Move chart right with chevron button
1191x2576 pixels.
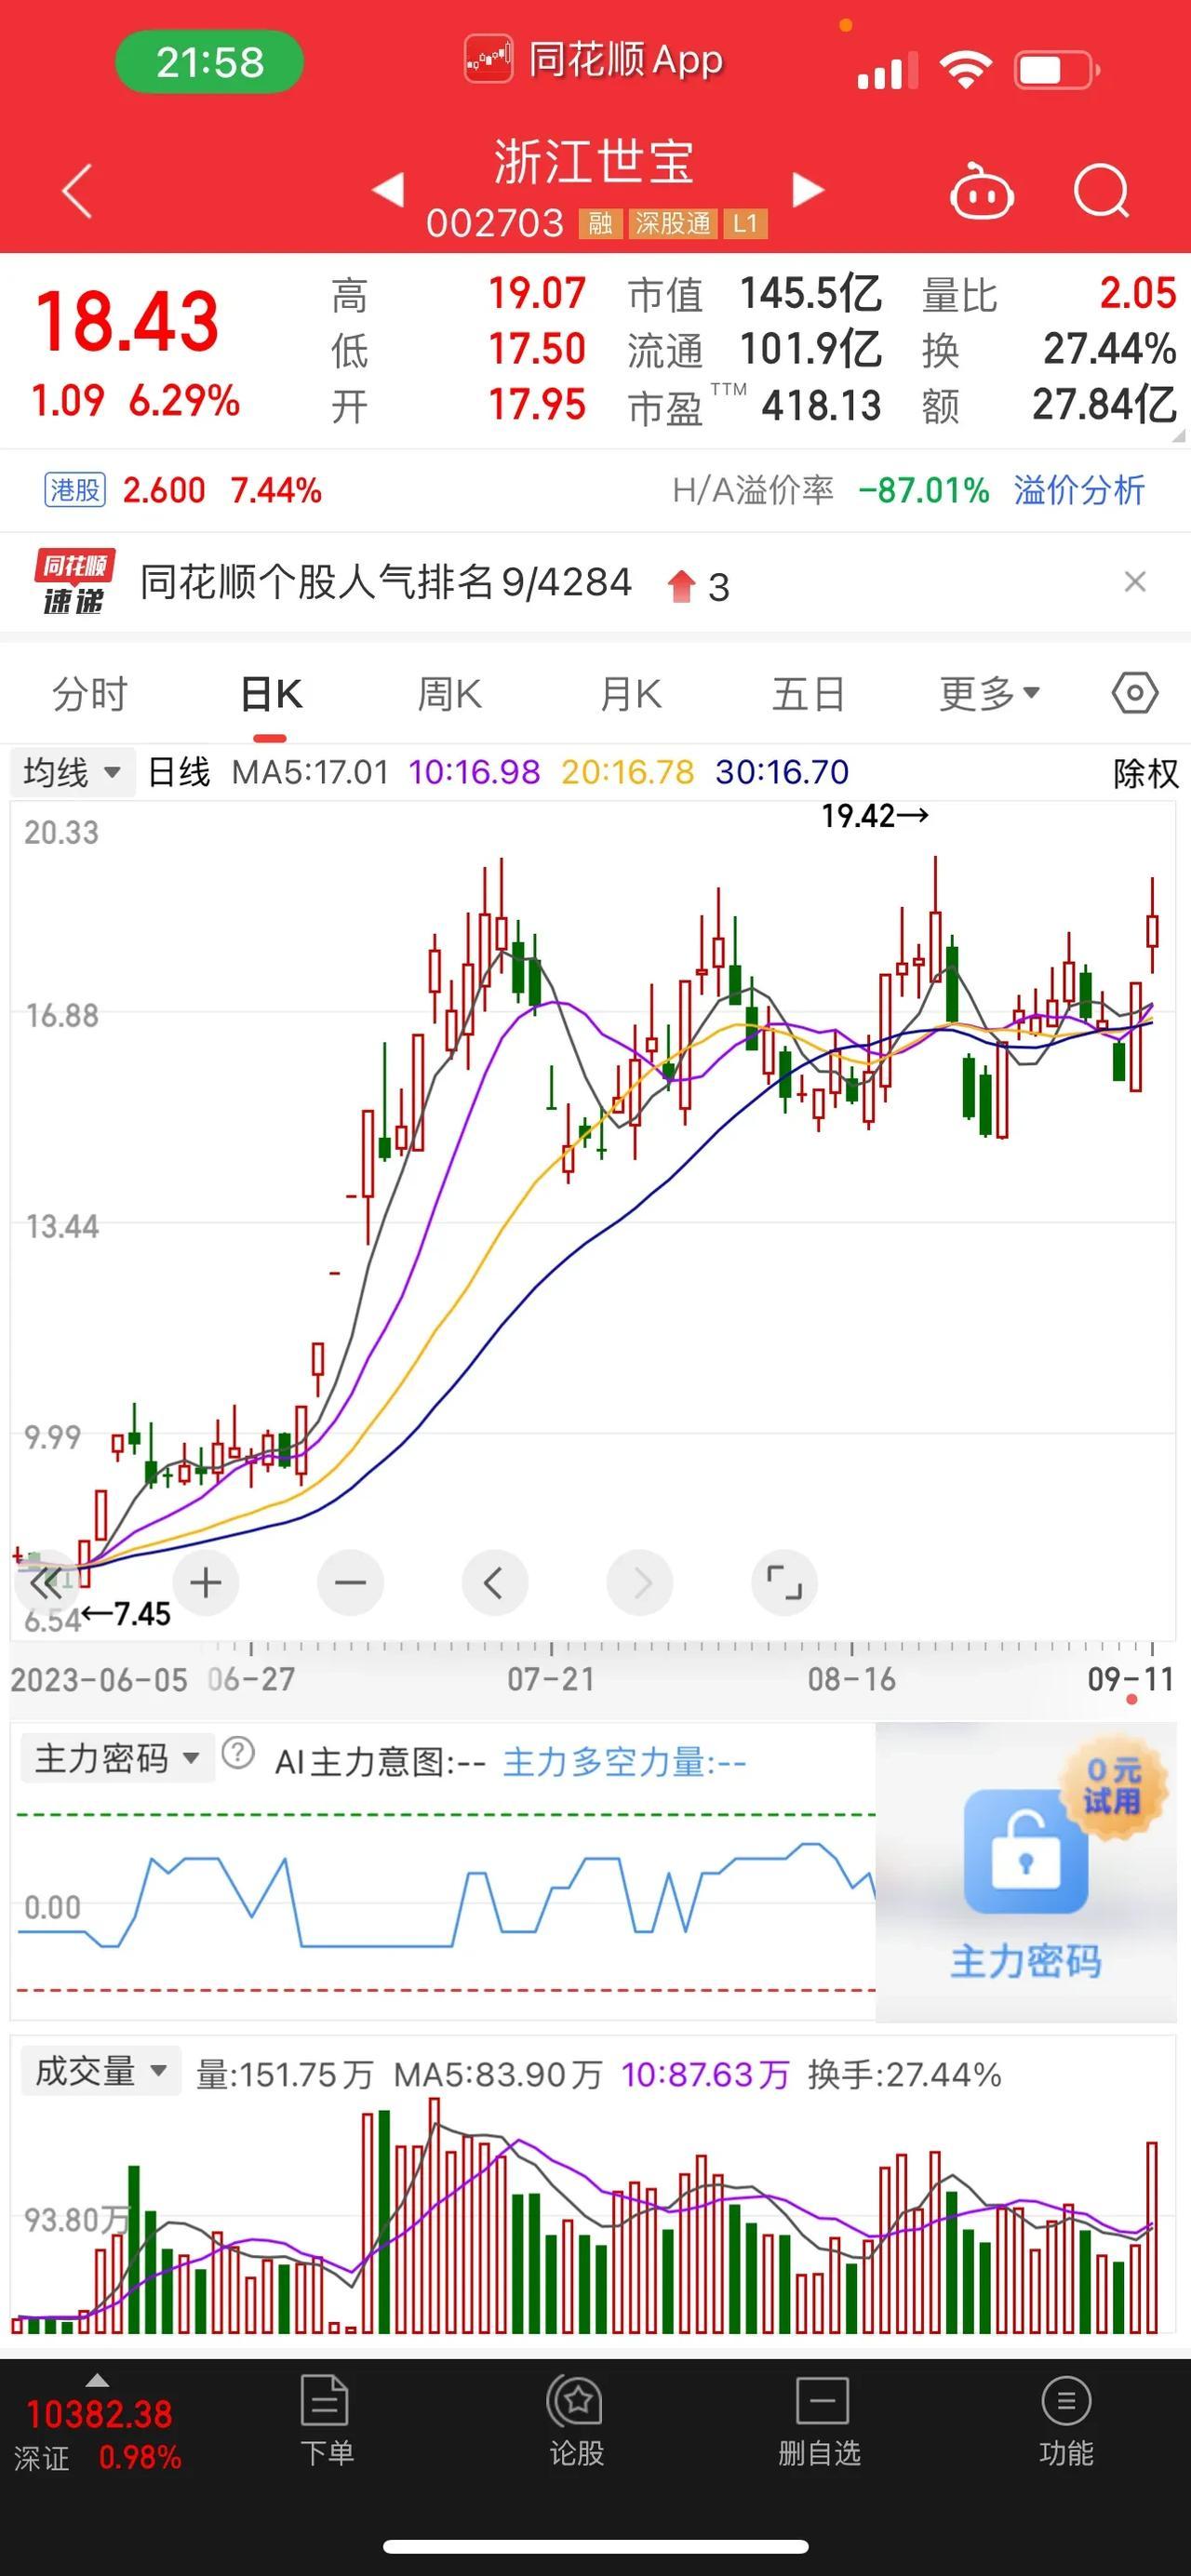pyautogui.click(x=640, y=1583)
